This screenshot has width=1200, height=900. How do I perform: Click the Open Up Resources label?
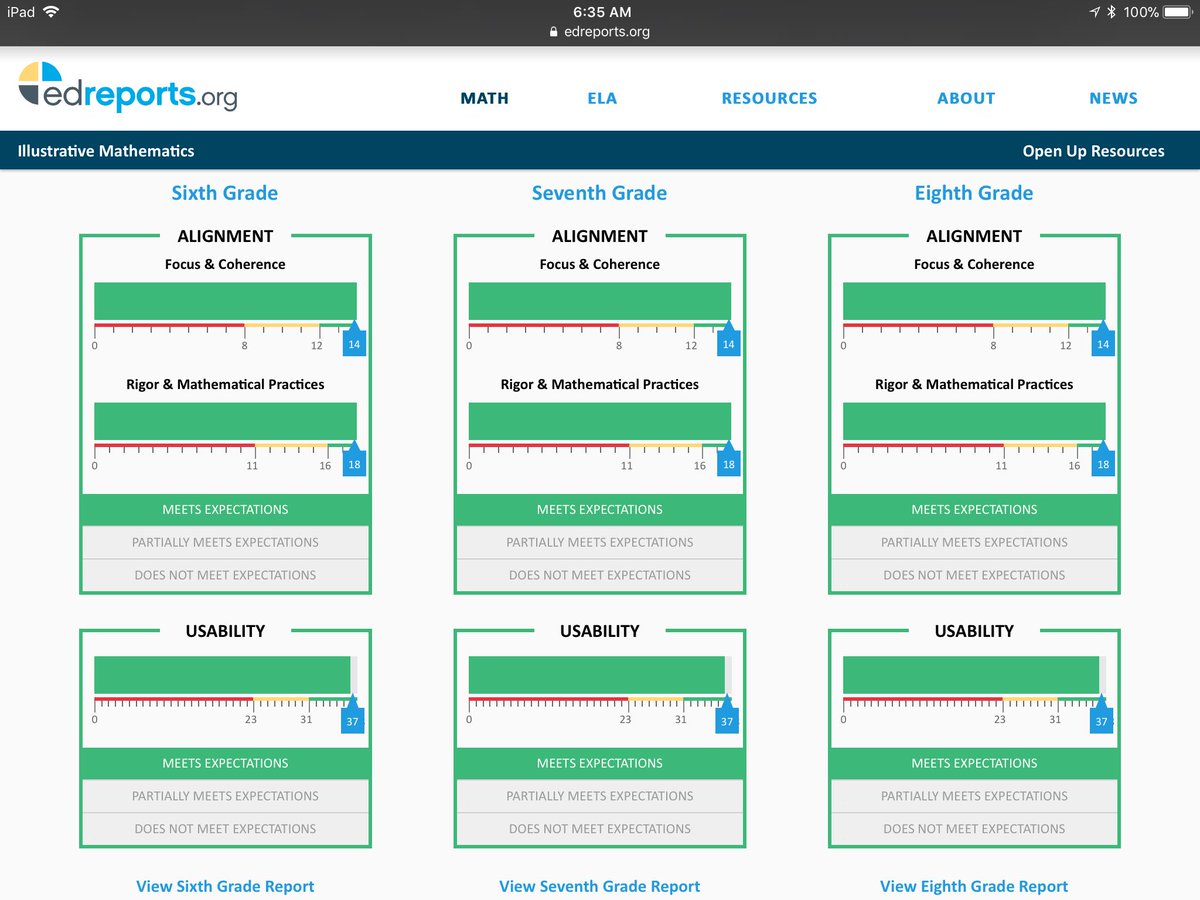coord(1093,151)
